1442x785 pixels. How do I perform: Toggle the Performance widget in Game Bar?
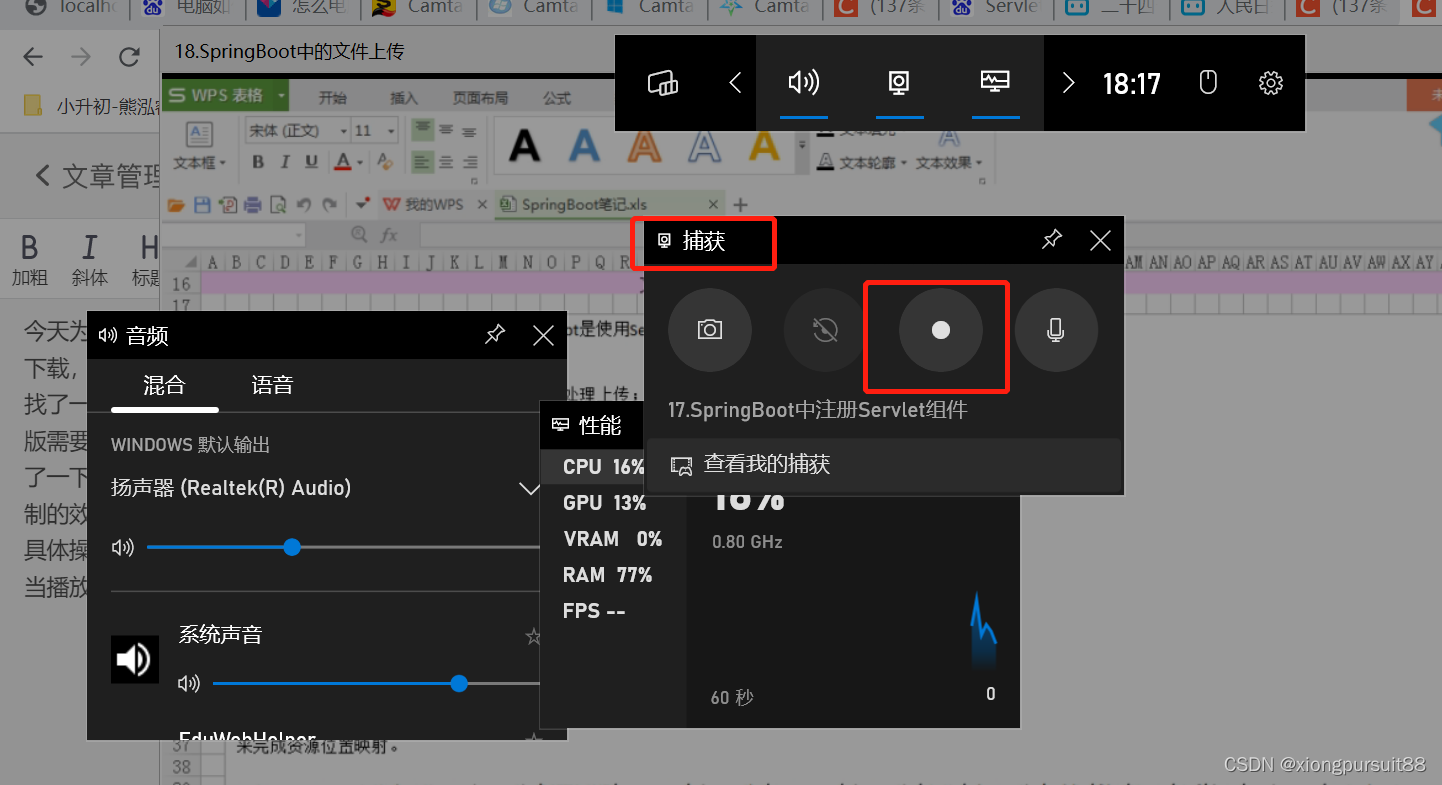[995, 83]
